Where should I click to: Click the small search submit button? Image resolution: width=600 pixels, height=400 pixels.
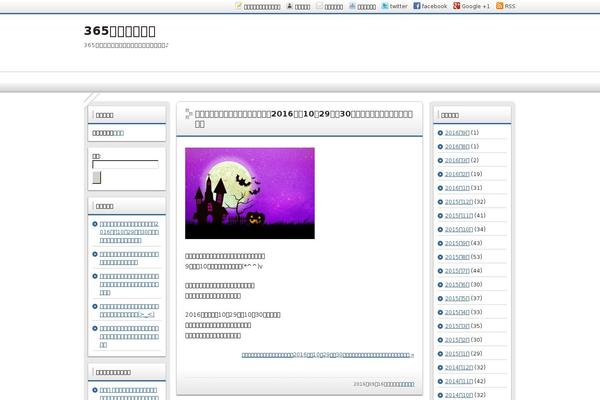coord(96,178)
